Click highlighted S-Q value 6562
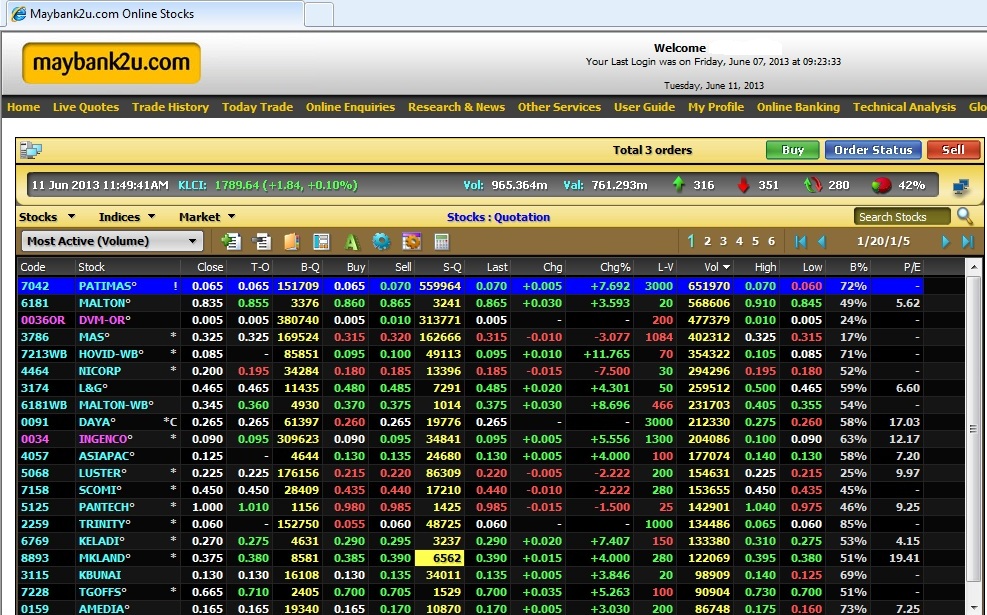This screenshot has height=615, width=987. tap(439, 558)
